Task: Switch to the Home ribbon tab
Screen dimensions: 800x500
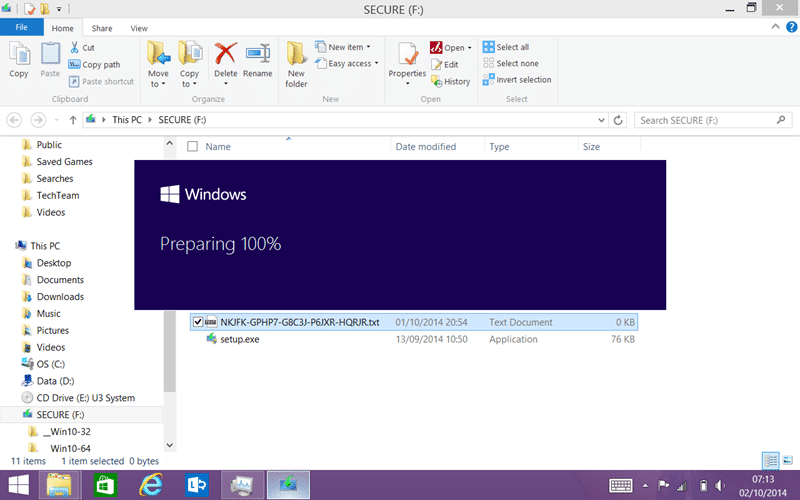Action: [62, 29]
